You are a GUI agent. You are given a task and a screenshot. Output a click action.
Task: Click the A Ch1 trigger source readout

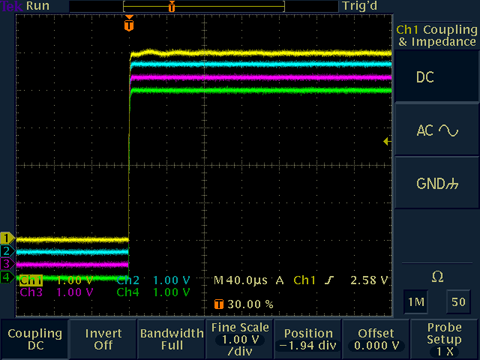coord(296,280)
